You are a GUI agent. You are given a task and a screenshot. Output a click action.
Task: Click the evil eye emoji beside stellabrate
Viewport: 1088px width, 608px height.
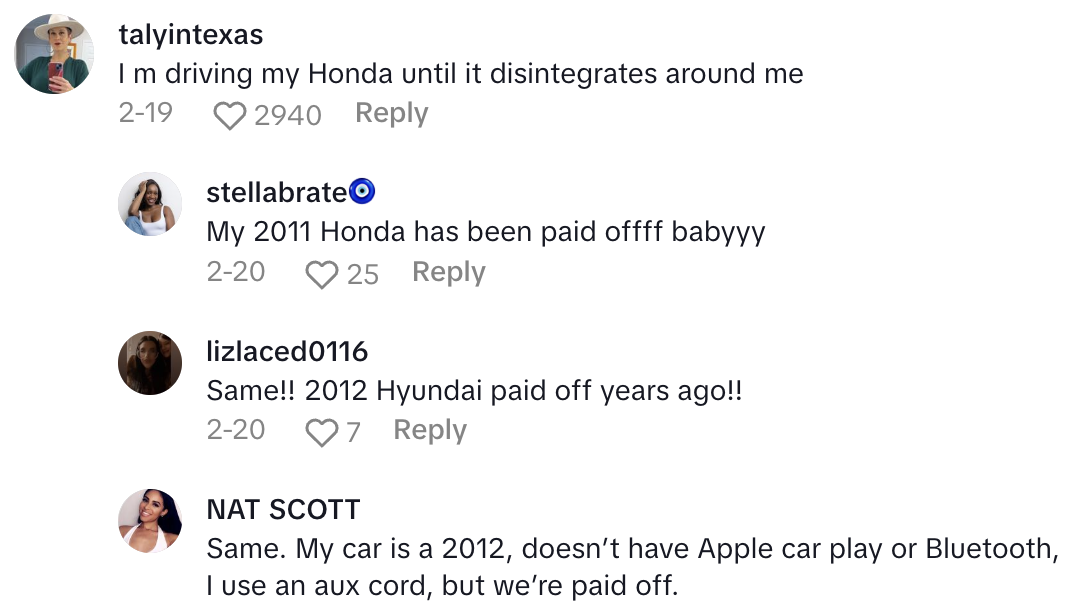click(x=362, y=192)
